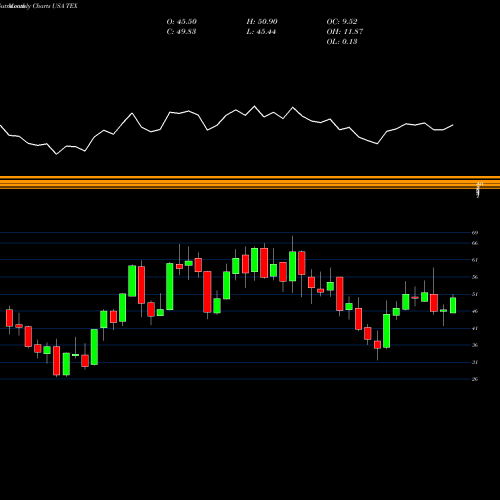Select the open value 'O: 45.50'
Image resolution: width=500 pixels, height=500 pixels.
click(182, 22)
